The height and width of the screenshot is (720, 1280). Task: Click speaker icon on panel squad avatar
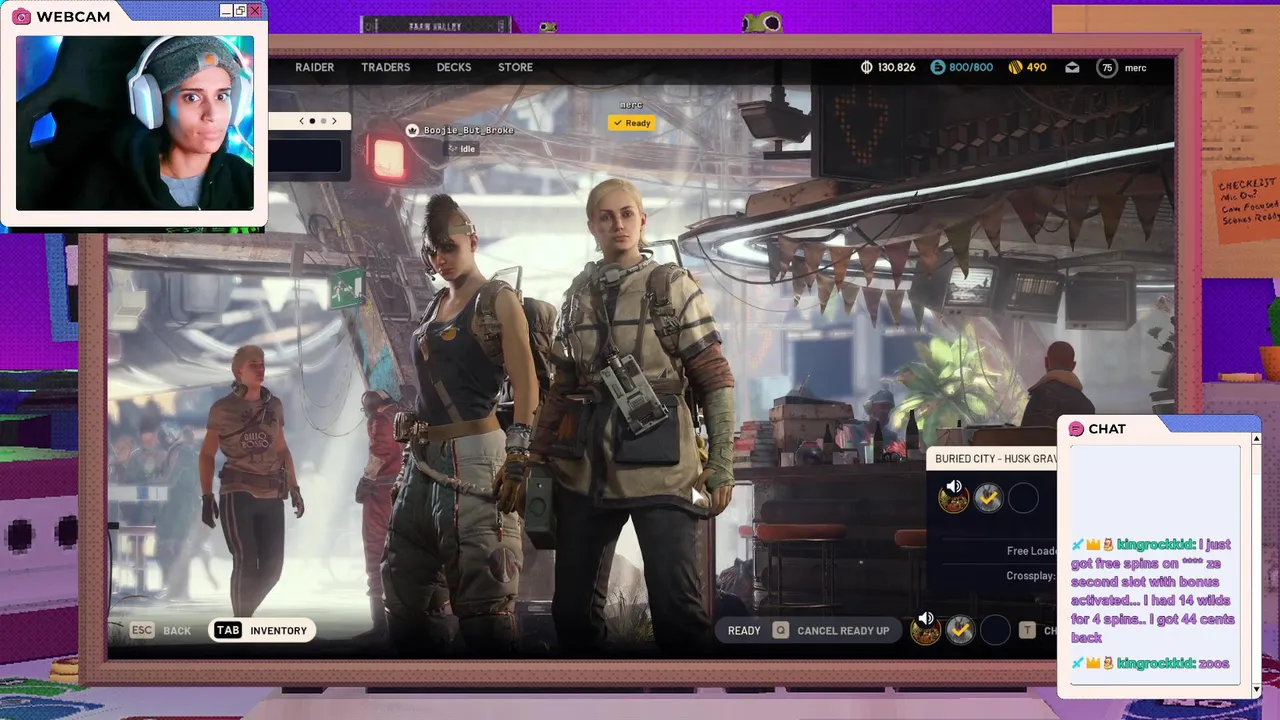click(954, 487)
